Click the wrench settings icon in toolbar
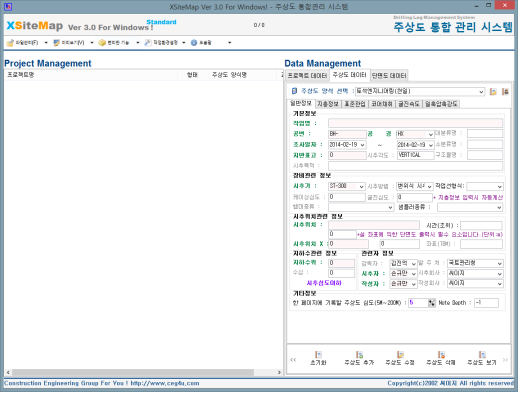518x393 pixels. tap(148, 43)
